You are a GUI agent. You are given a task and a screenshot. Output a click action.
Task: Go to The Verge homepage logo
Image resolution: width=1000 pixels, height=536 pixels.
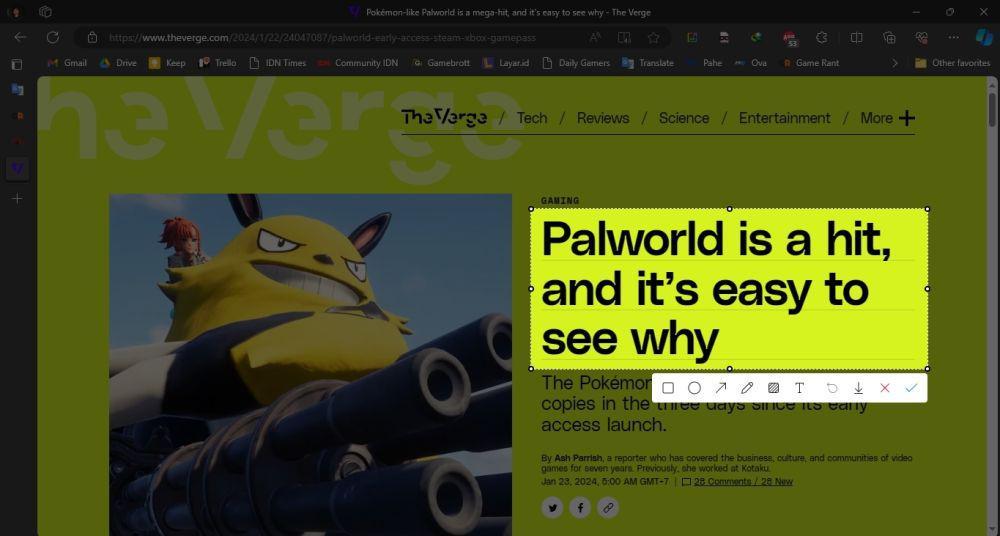click(x=444, y=117)
